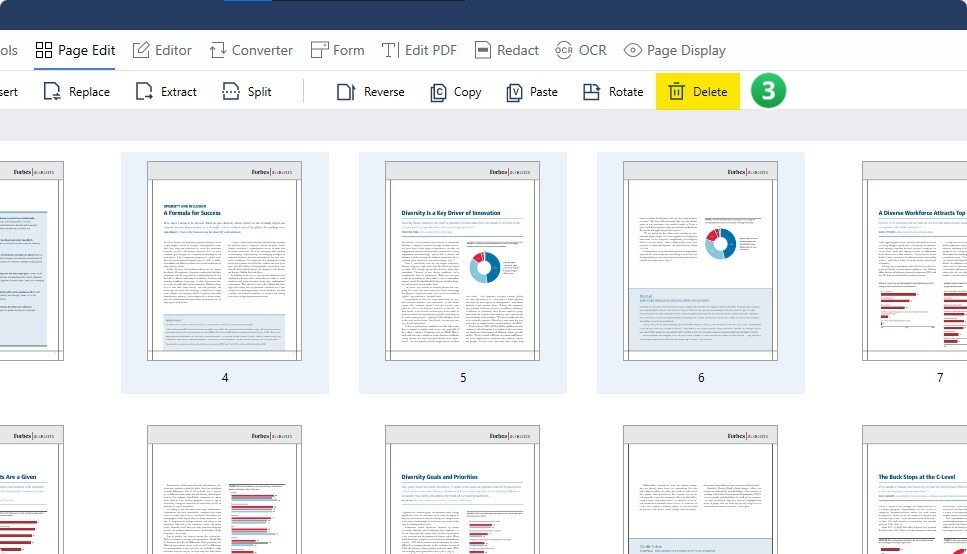
Task: Click the Rotate label
Action: [x=626, y=92]
